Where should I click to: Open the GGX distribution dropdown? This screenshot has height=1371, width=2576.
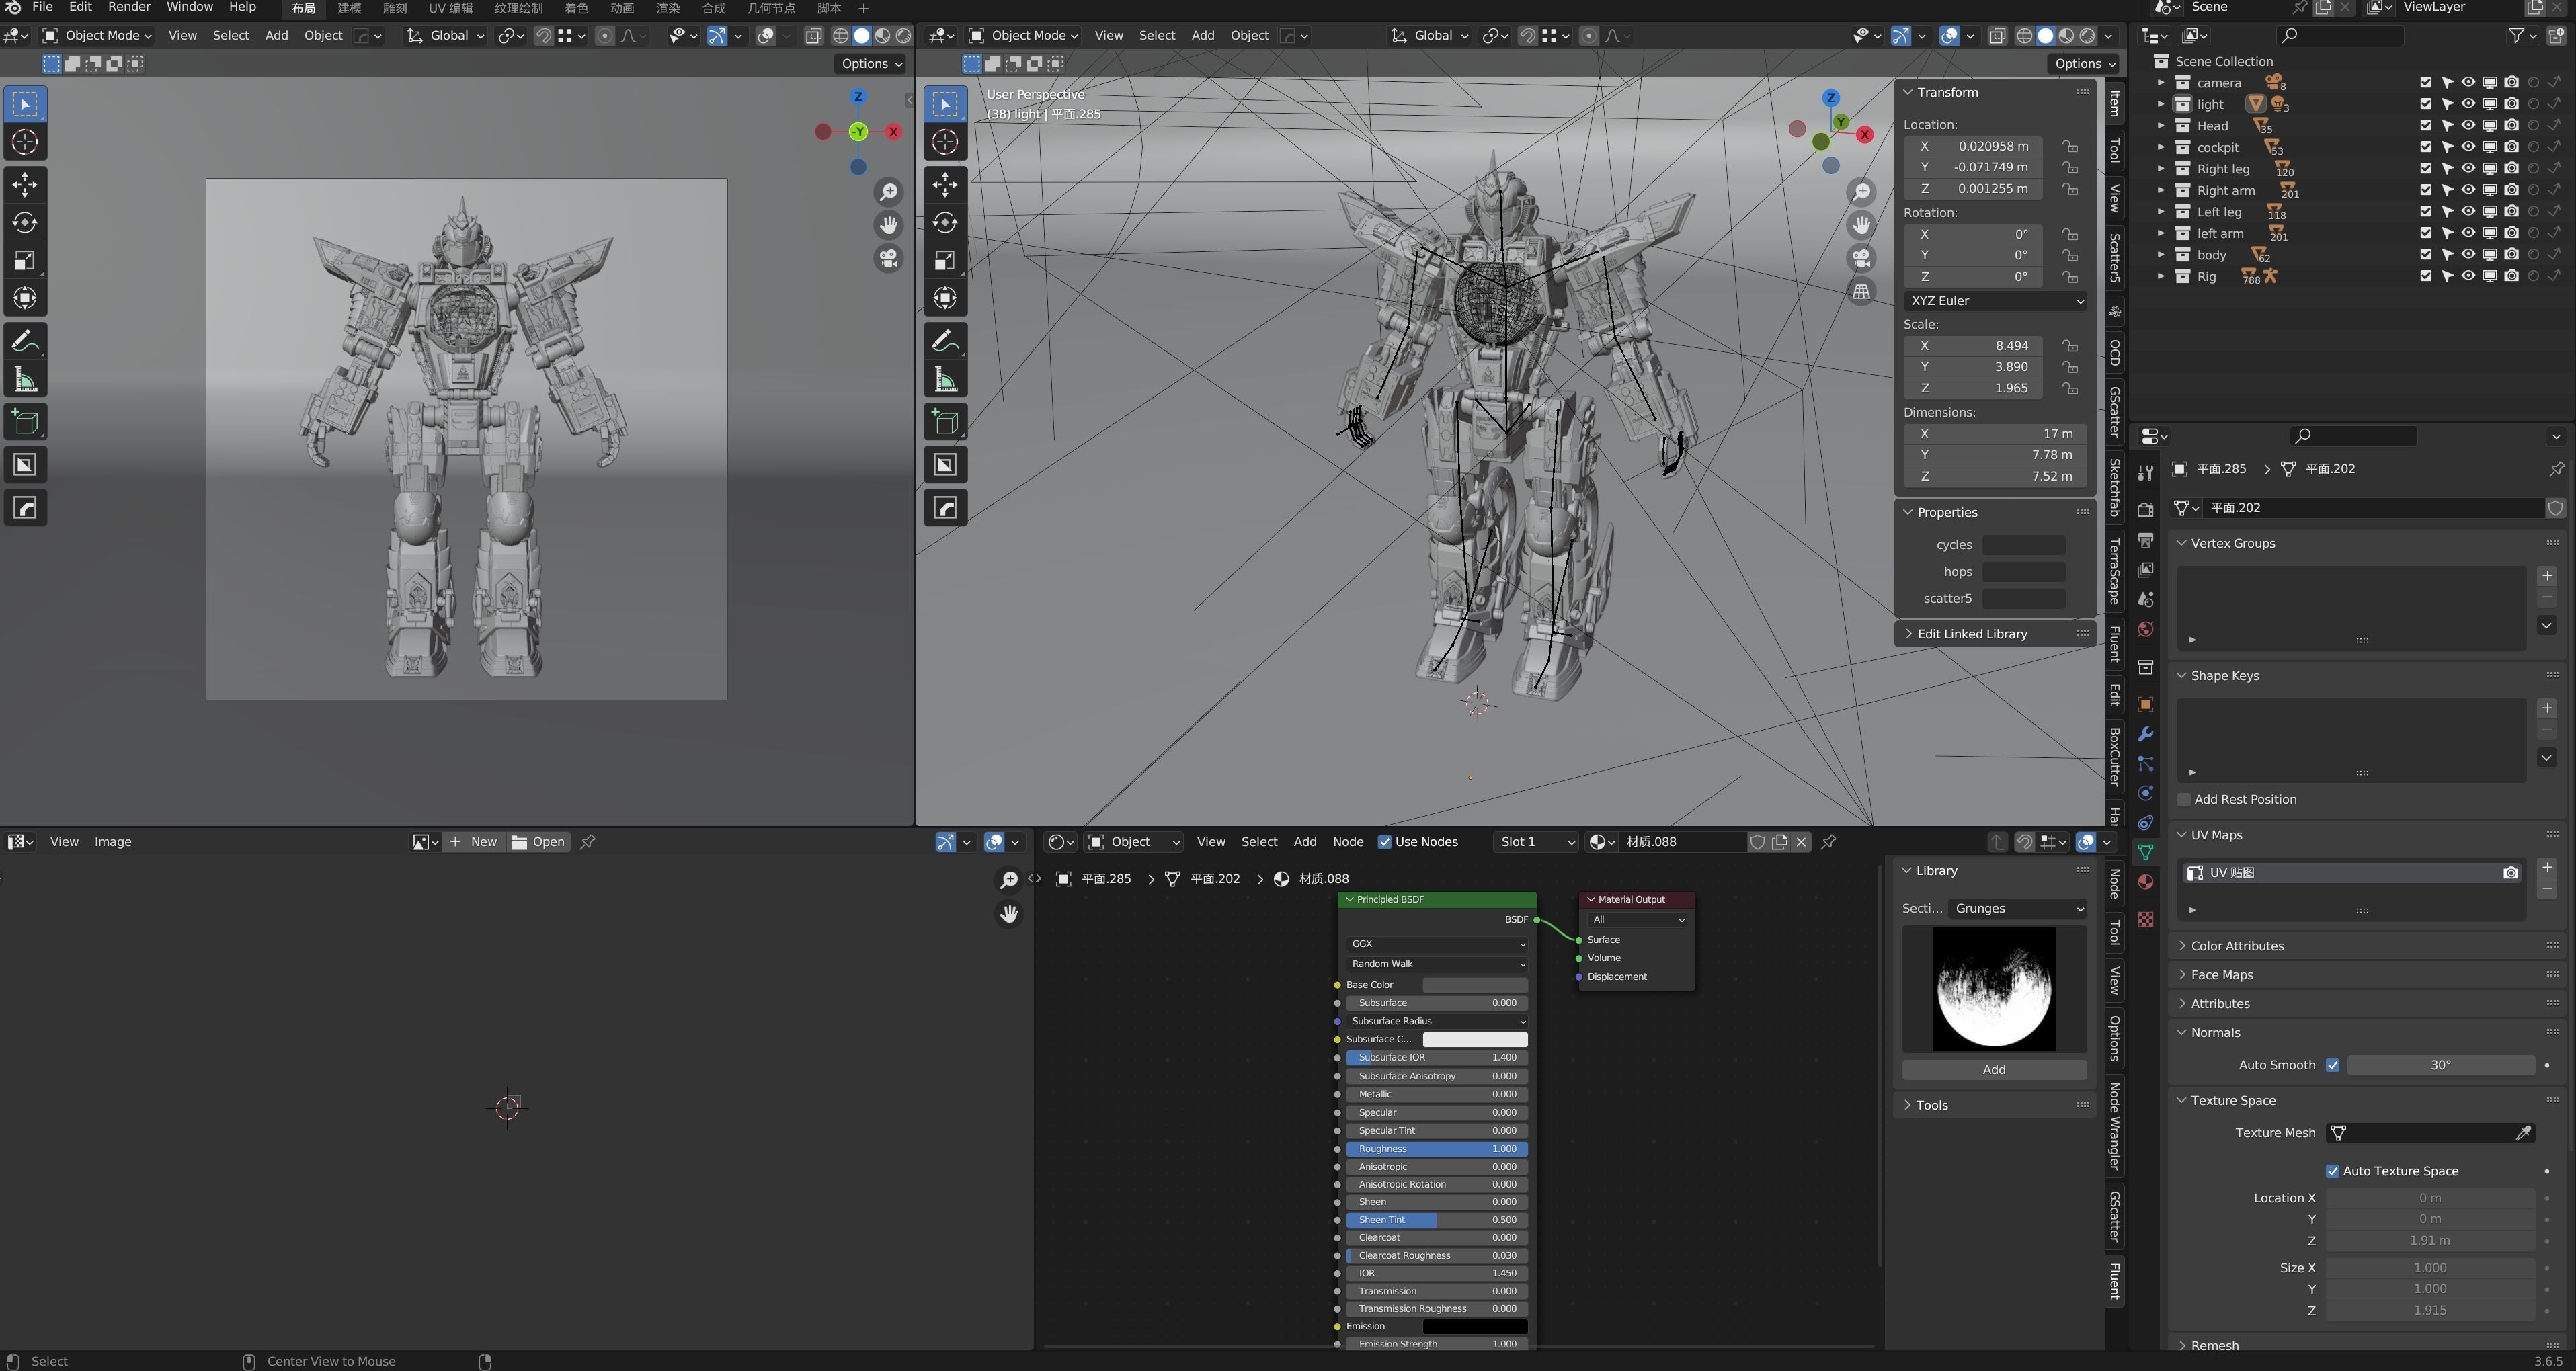point(1437,944)
